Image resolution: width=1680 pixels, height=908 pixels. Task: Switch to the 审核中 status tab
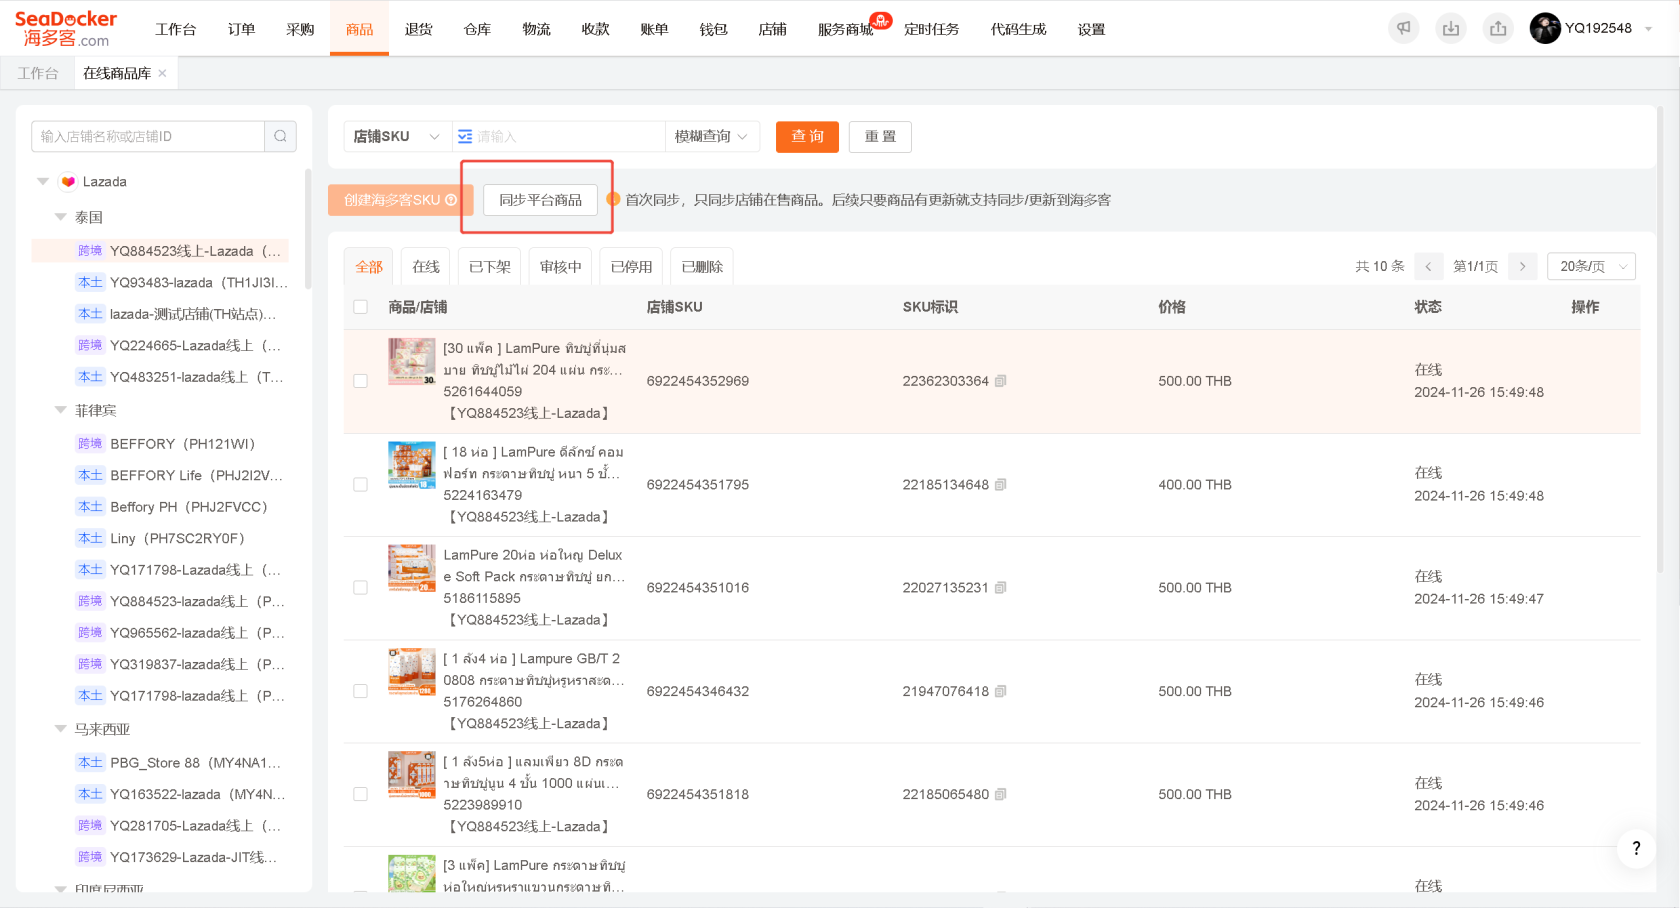pyautogui.click(x=561, y=267)
